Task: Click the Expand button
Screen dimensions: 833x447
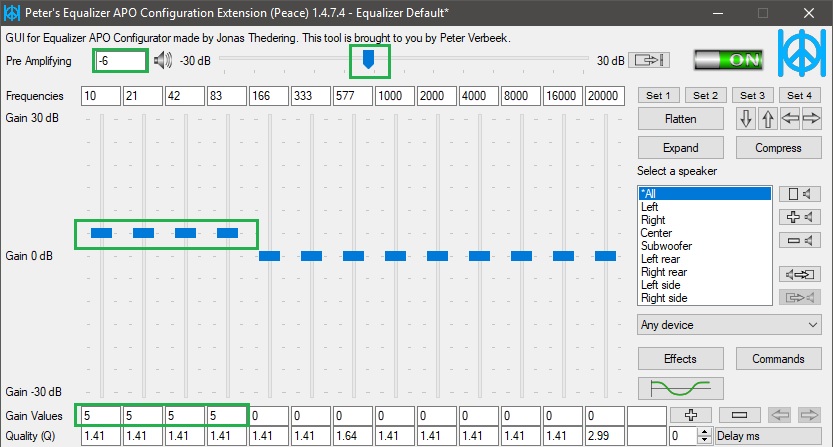Action: coord(681,148)
